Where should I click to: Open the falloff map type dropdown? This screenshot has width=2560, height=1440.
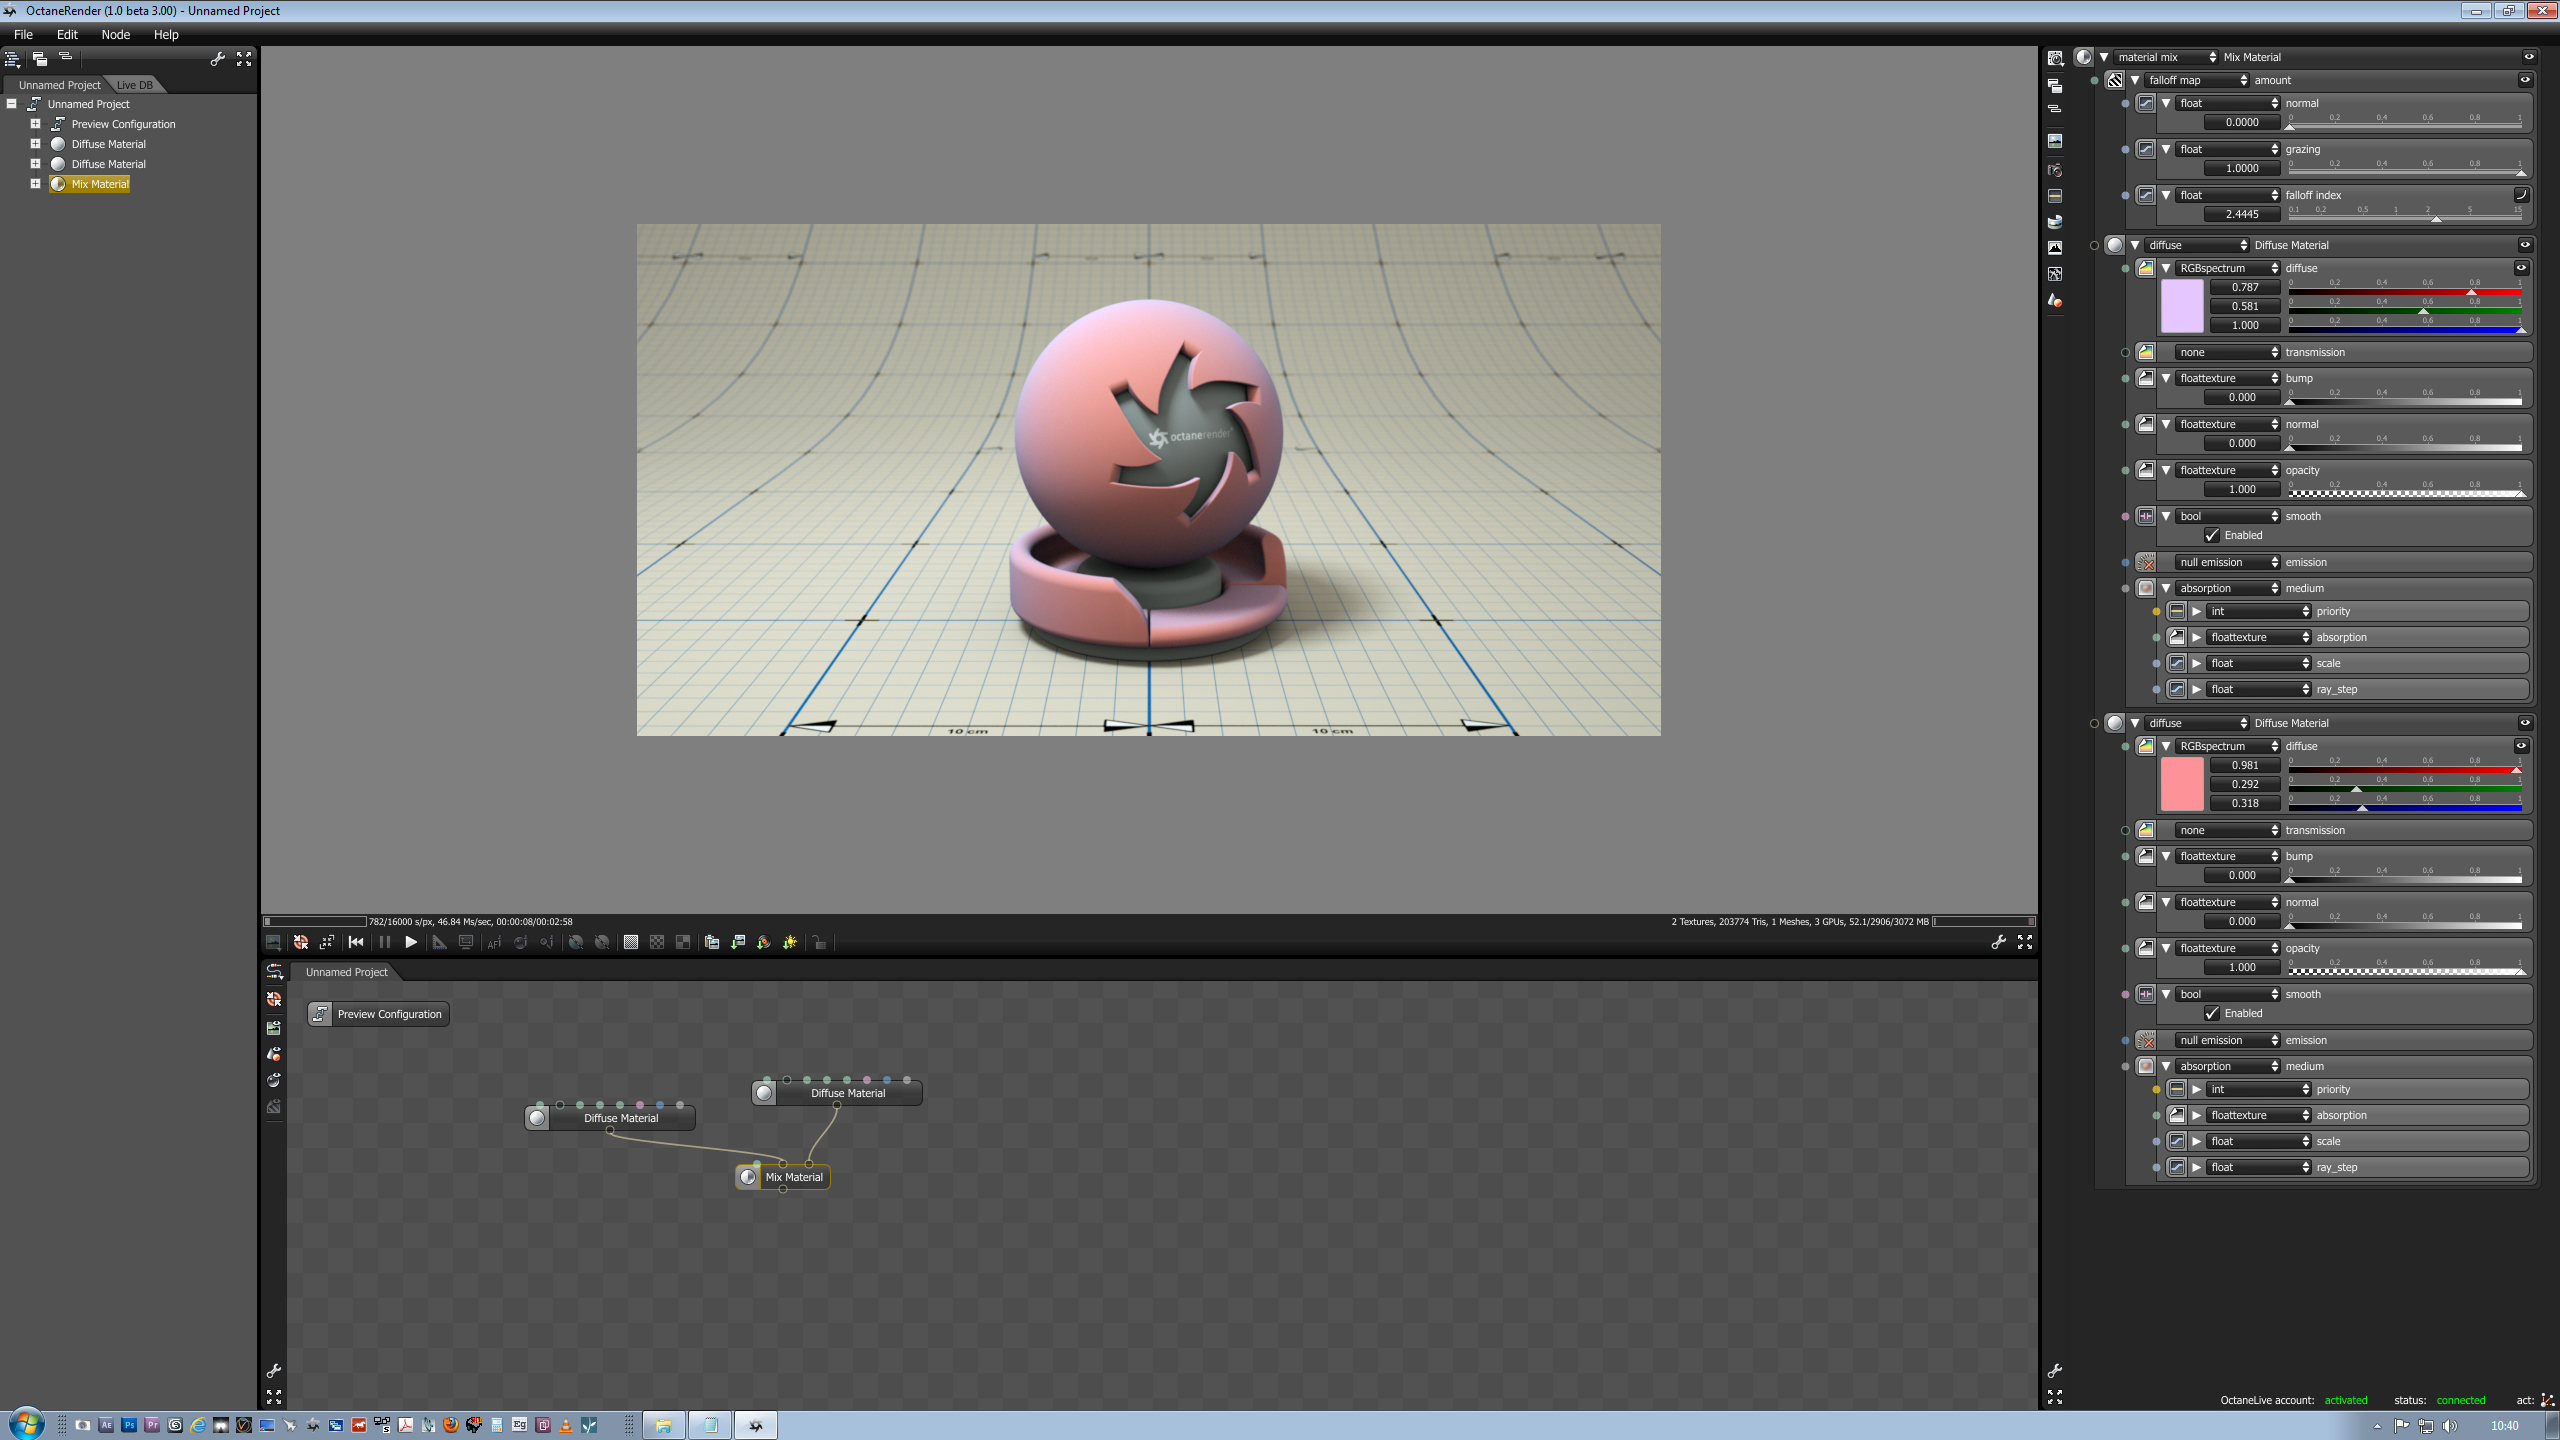[x=2197, y=80]
